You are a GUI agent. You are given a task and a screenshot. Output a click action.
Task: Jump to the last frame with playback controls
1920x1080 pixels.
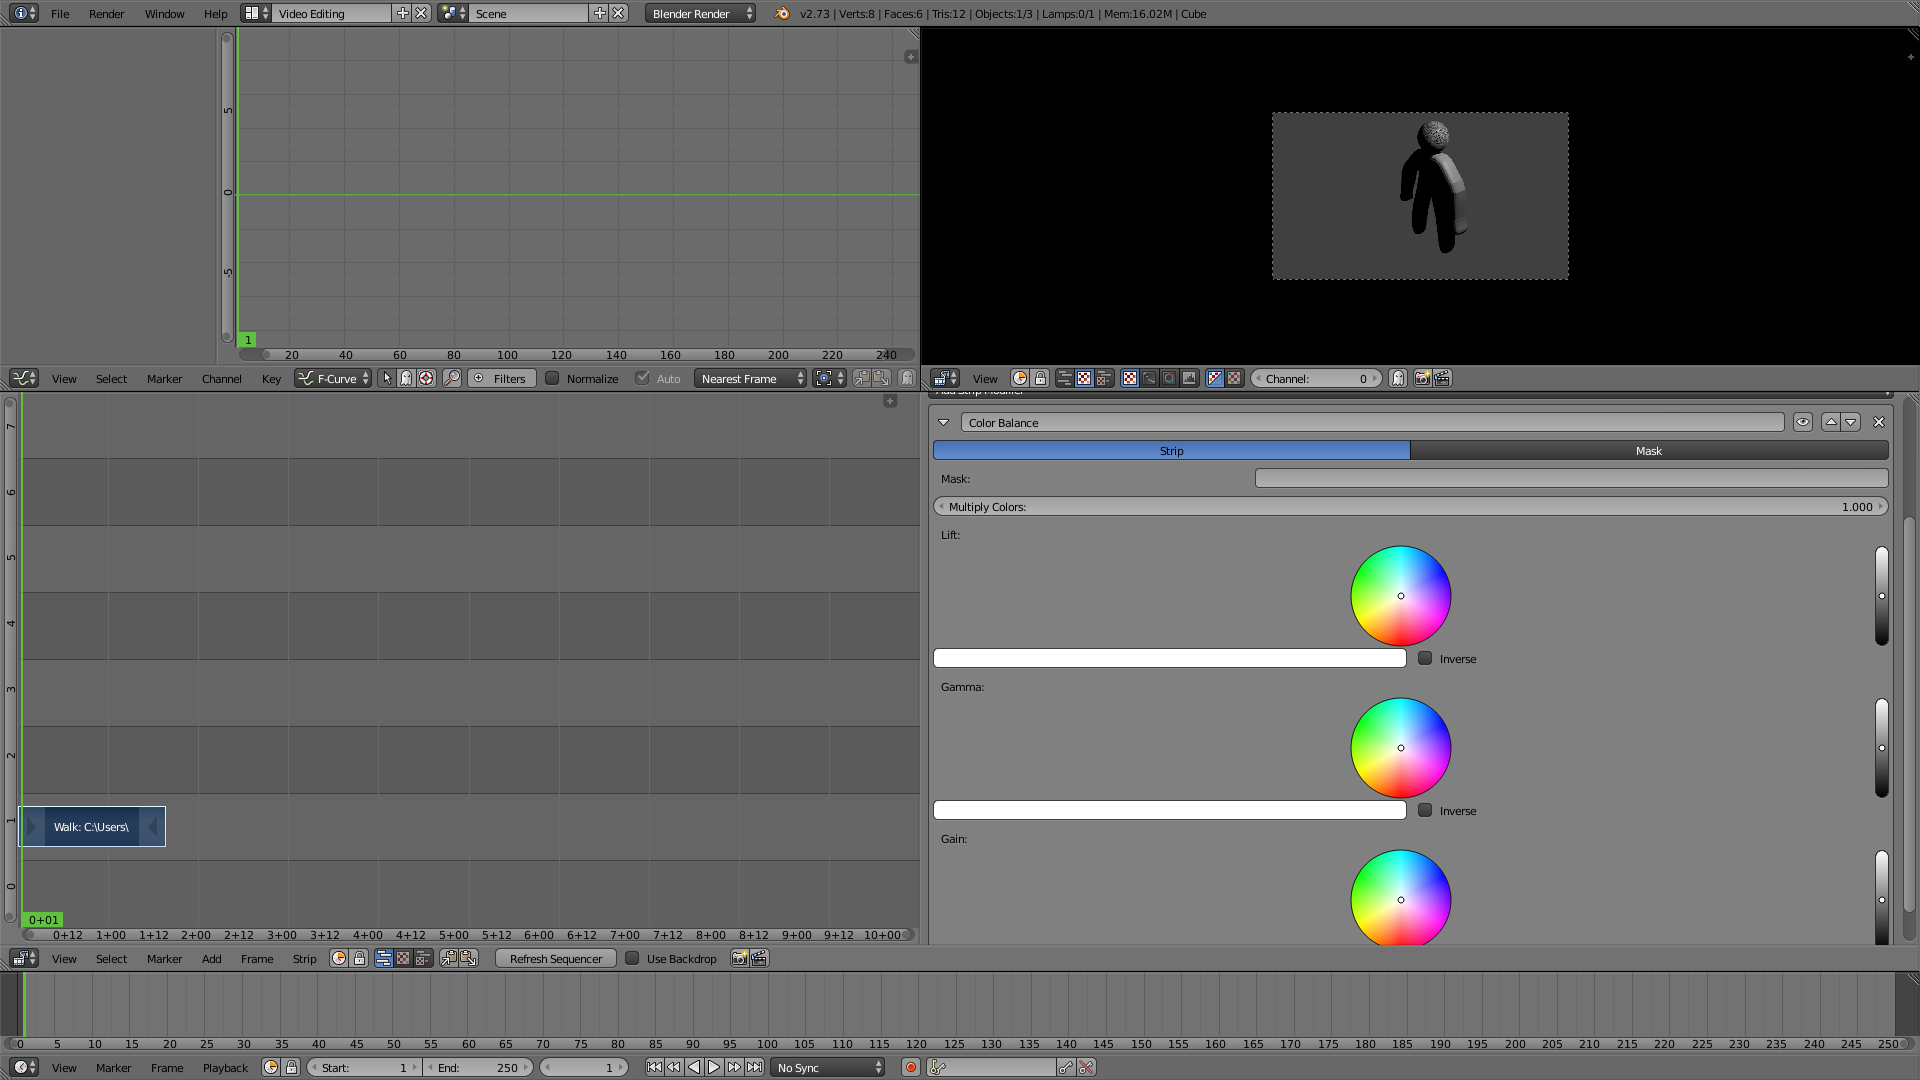[755, 1067]
